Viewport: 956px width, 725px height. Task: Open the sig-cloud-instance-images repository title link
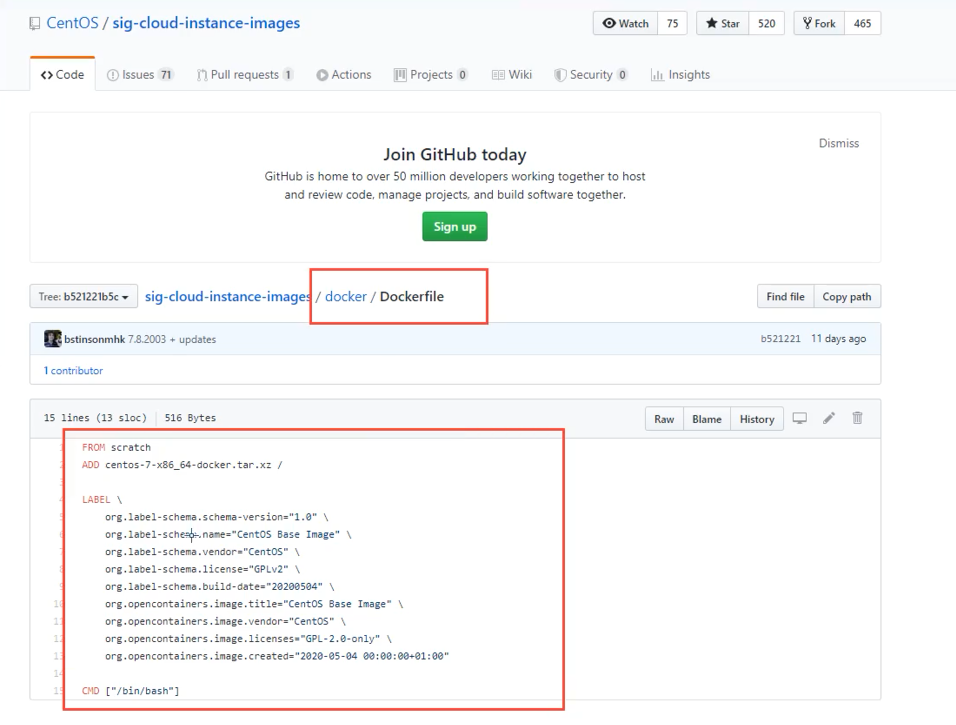(206, 23)
